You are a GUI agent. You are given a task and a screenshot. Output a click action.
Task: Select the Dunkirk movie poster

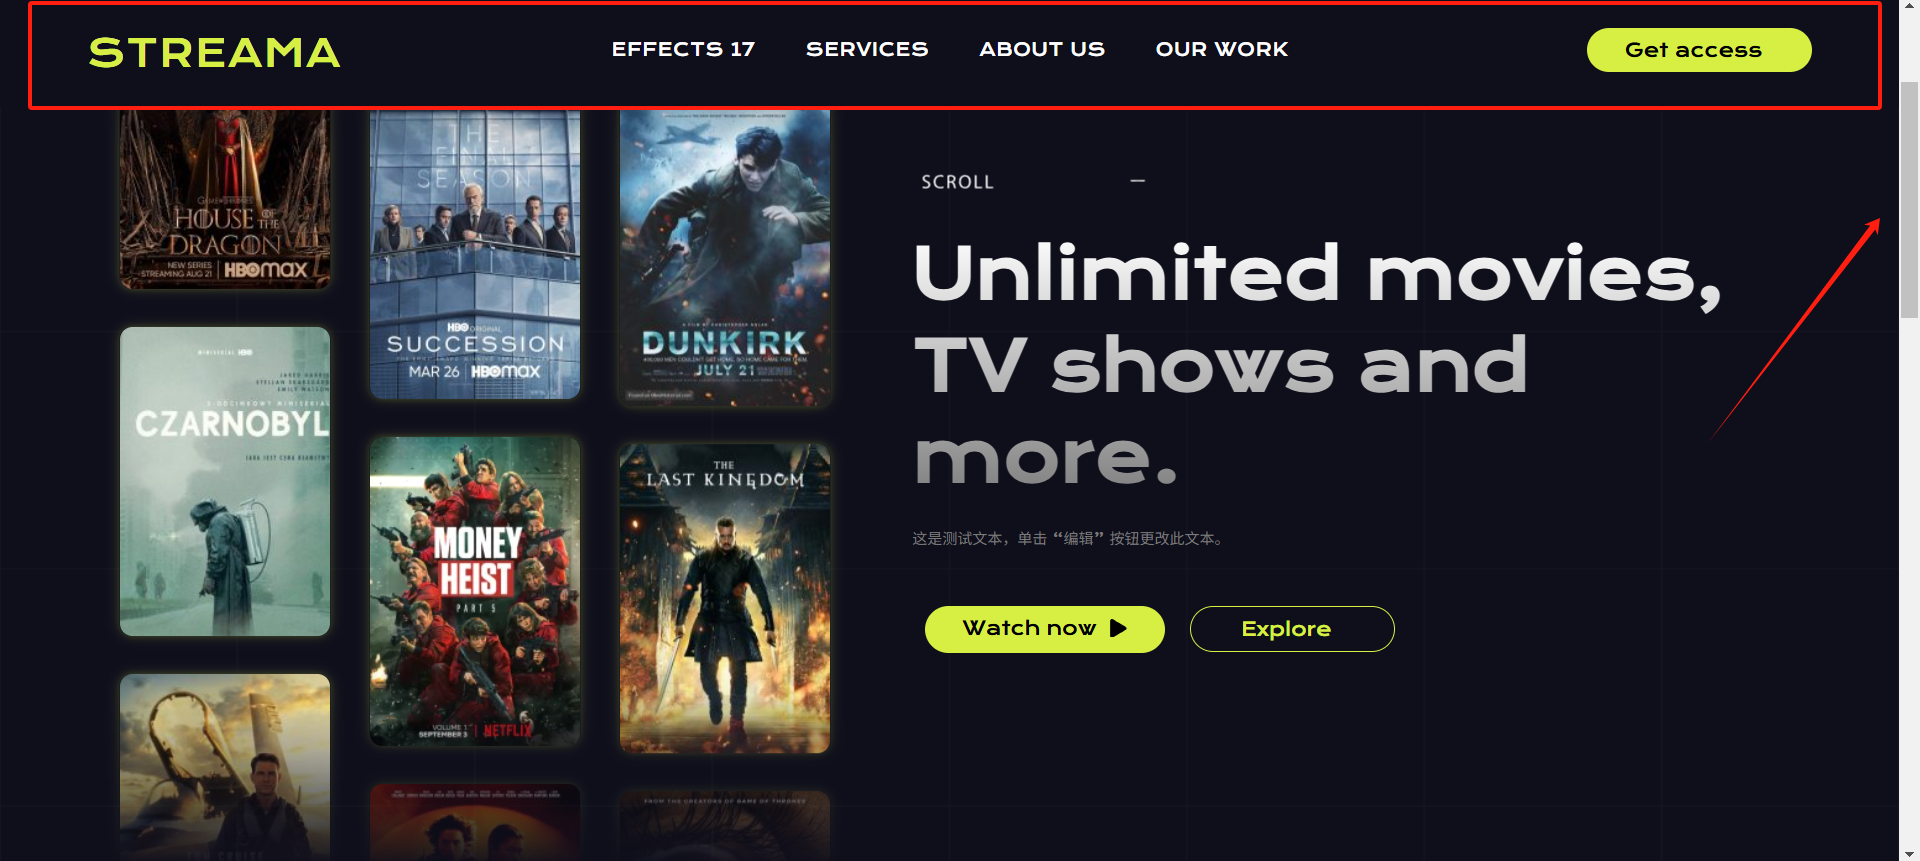tap(725, 257)
